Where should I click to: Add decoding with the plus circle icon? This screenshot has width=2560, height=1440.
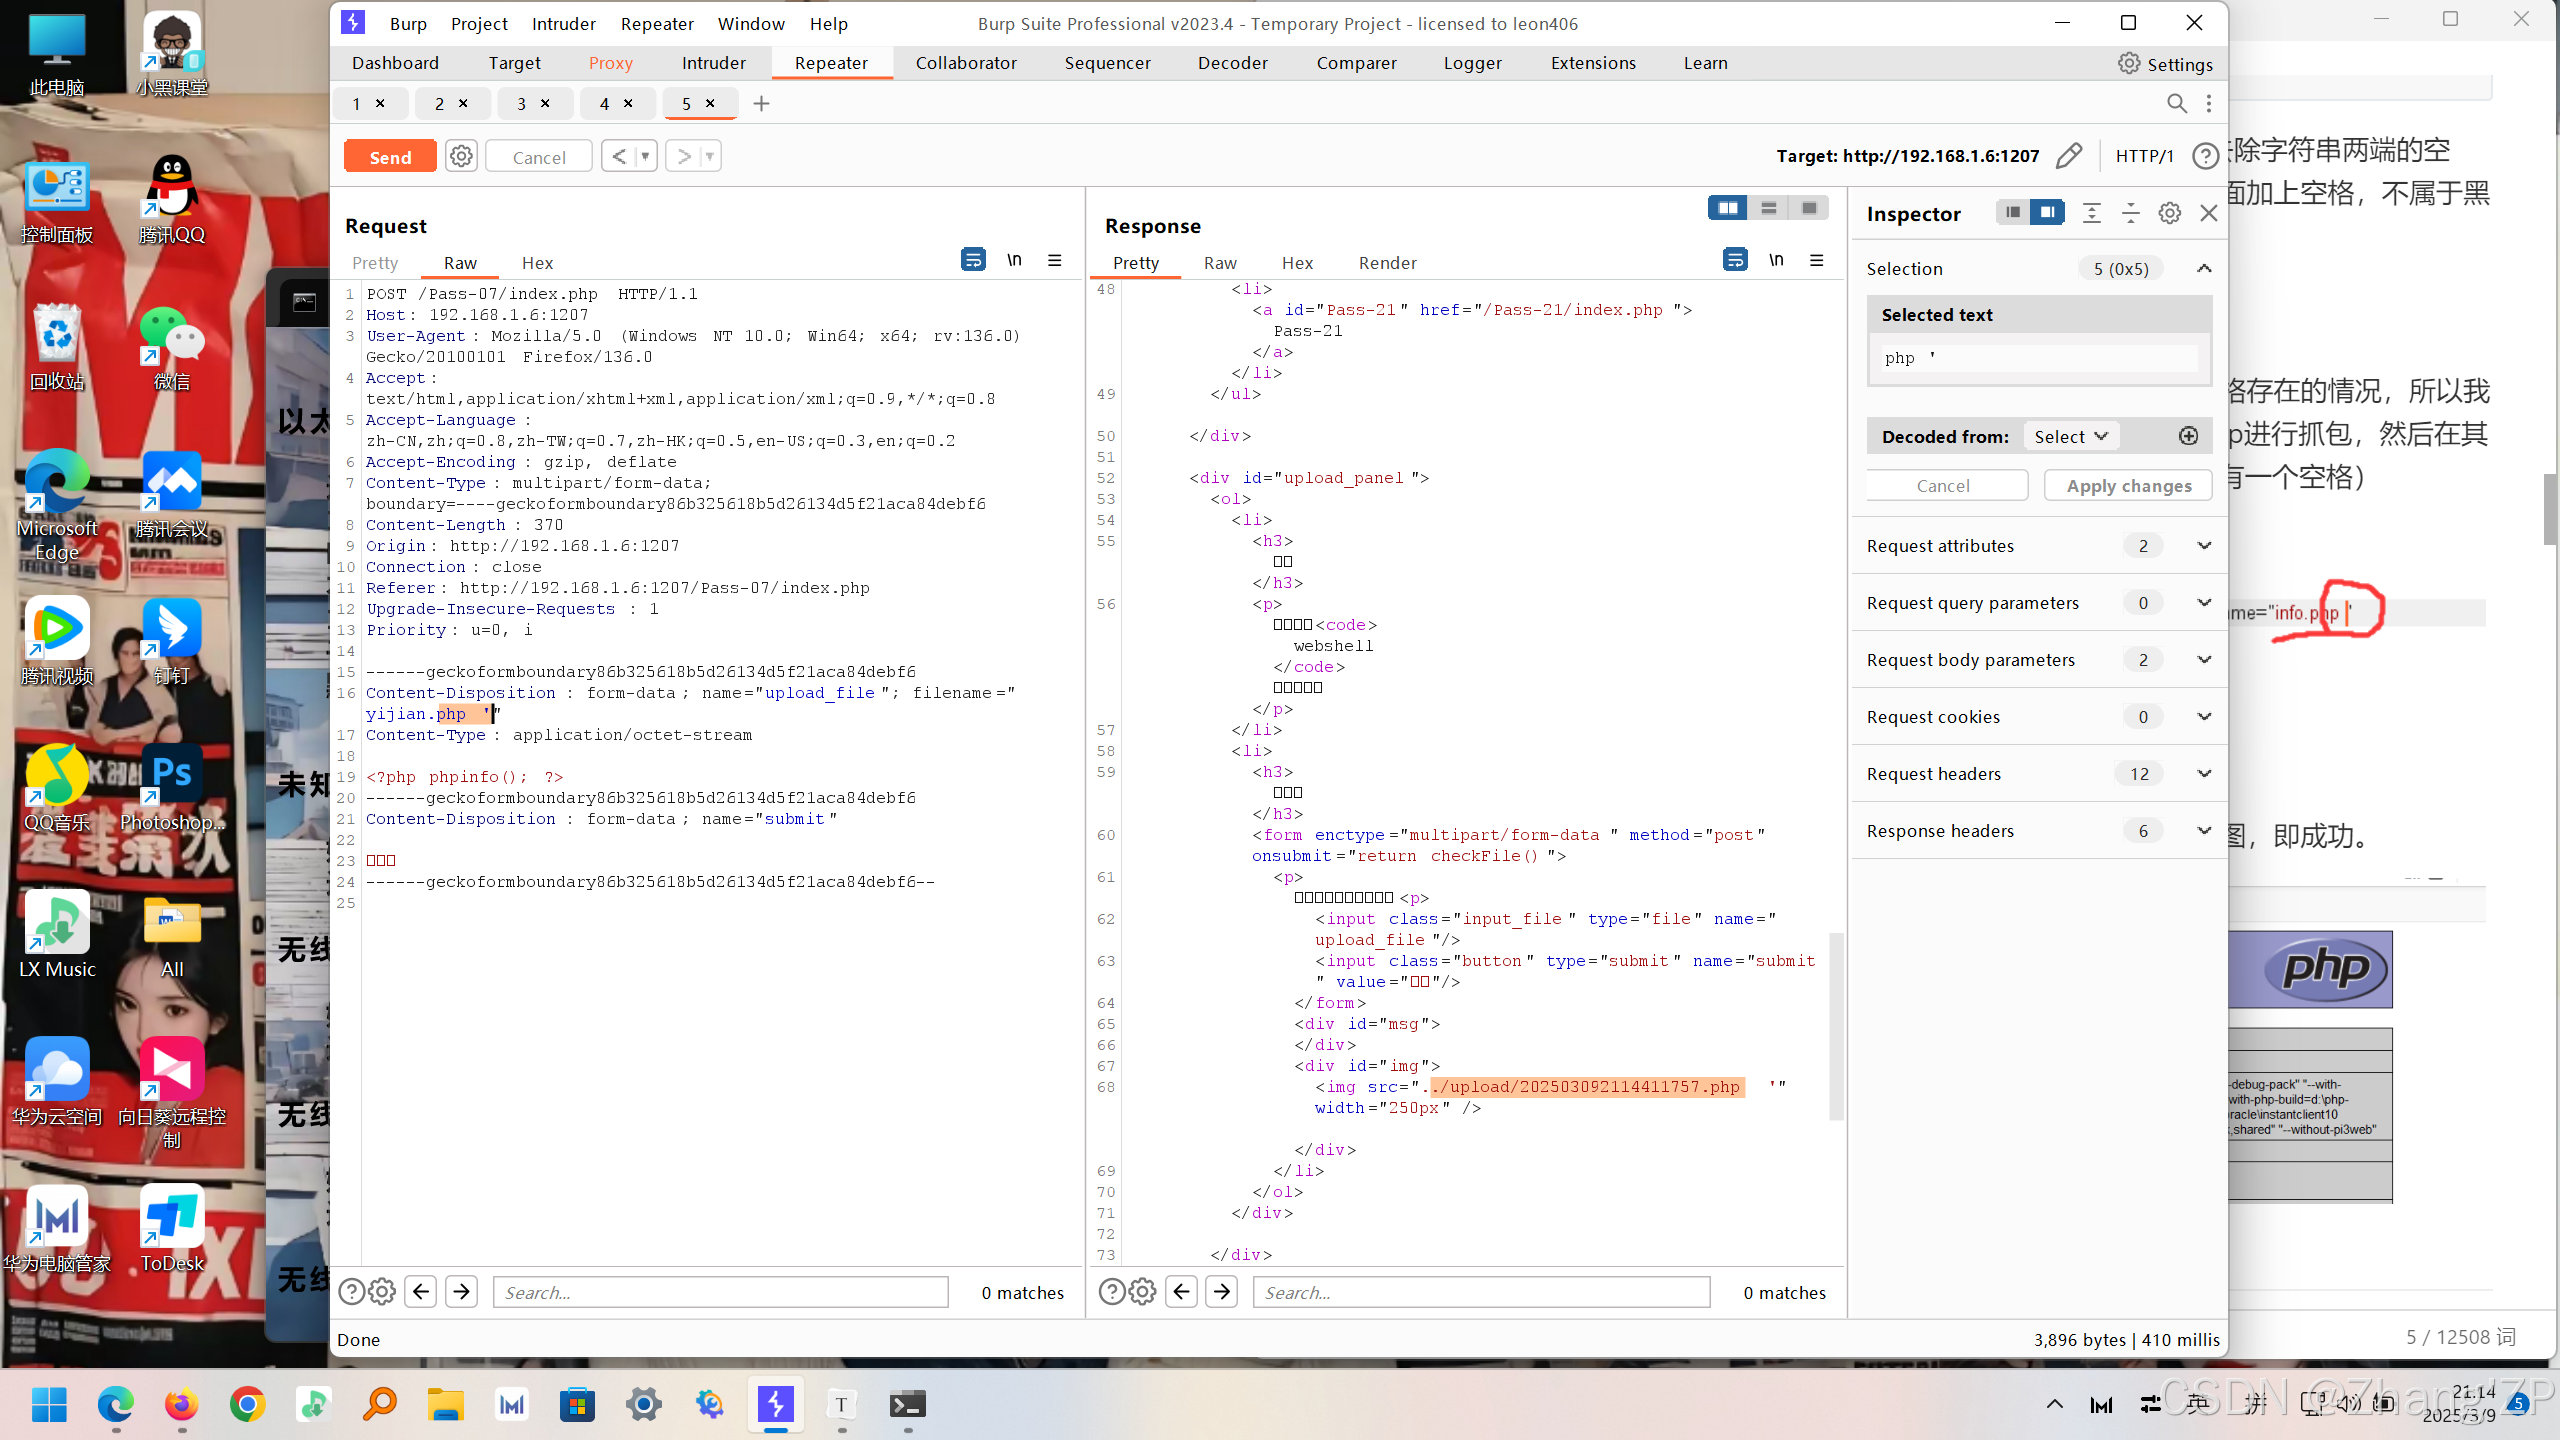[x=2188, y=436]
